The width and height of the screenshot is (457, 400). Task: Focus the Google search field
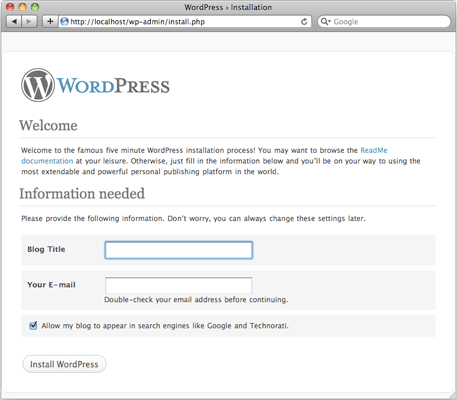coord(384,22)
